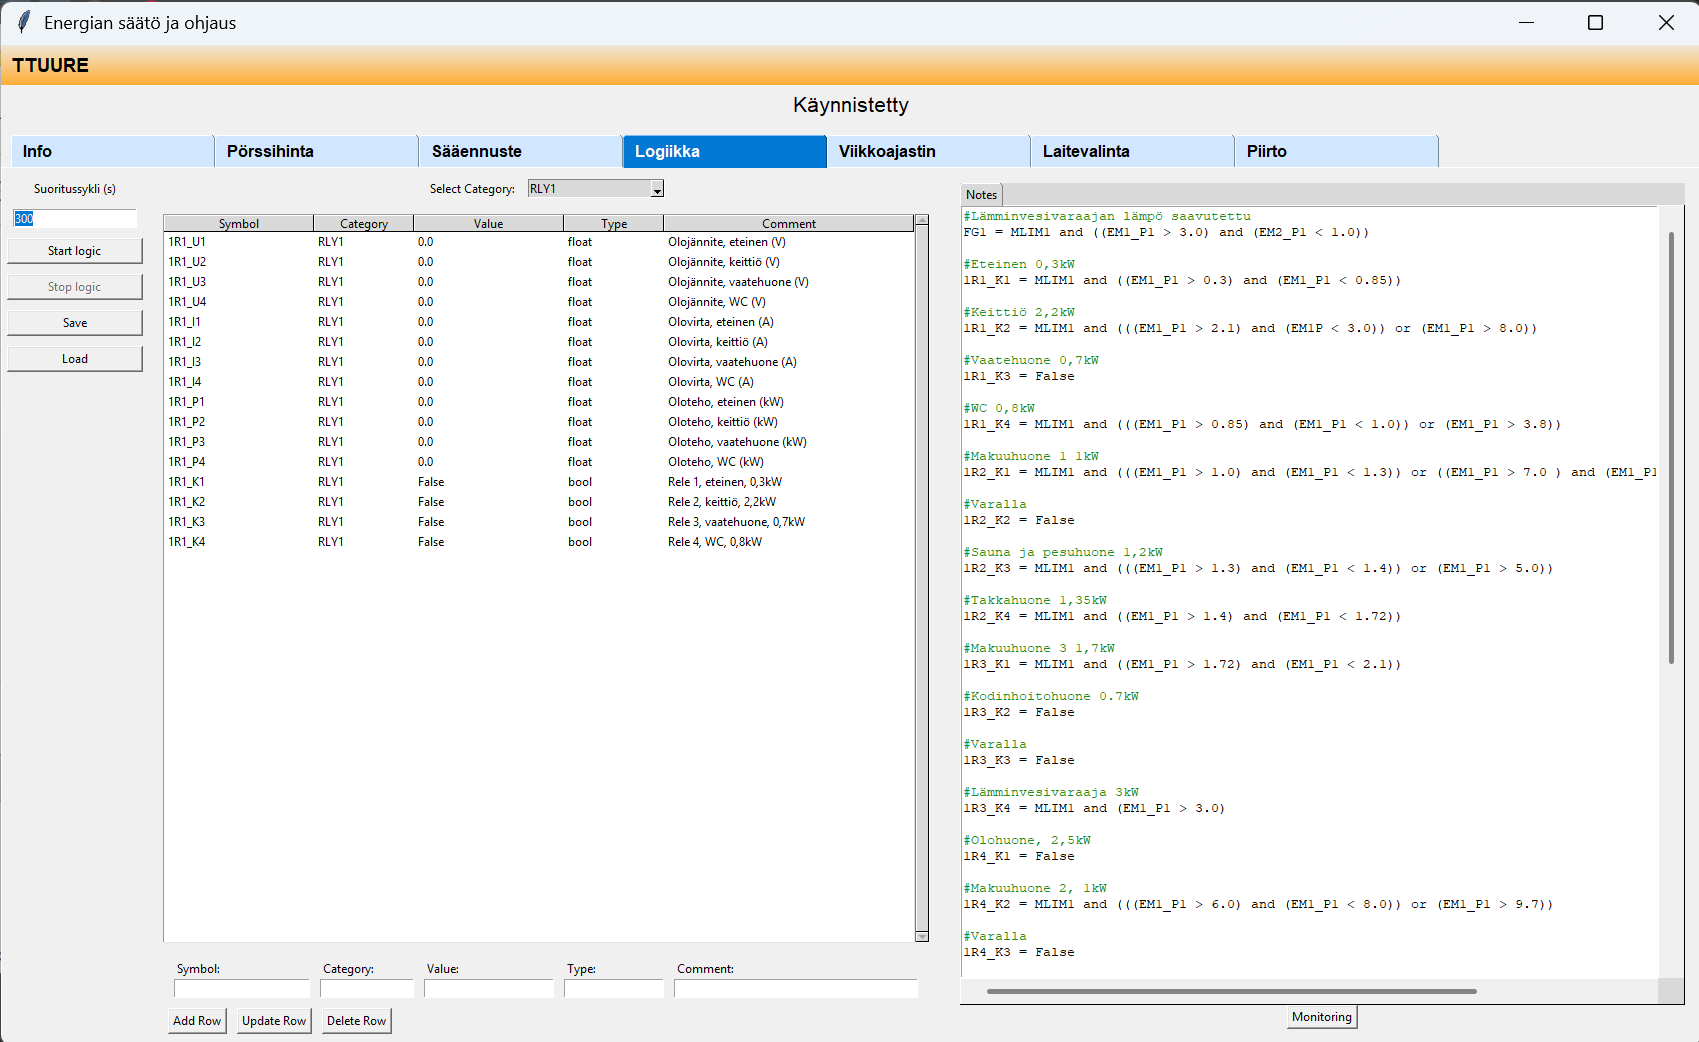Click the Delete Row button
This screenshot has width=1699, height=1042.
(356, 1021)
